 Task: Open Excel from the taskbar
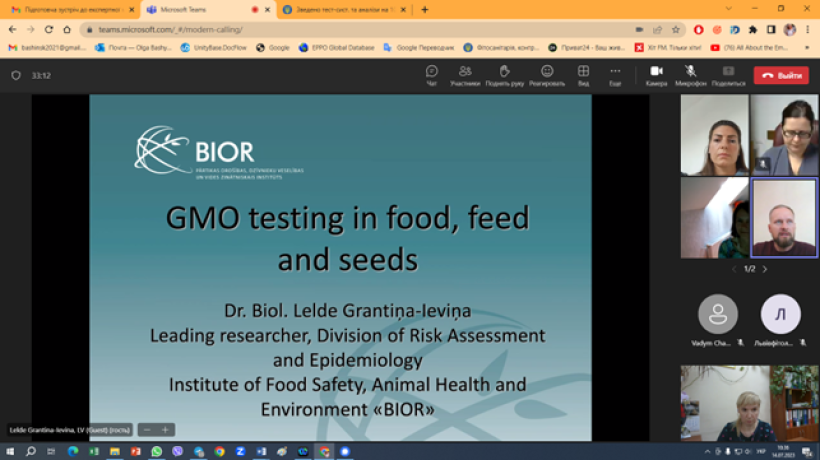pos(94,451)
